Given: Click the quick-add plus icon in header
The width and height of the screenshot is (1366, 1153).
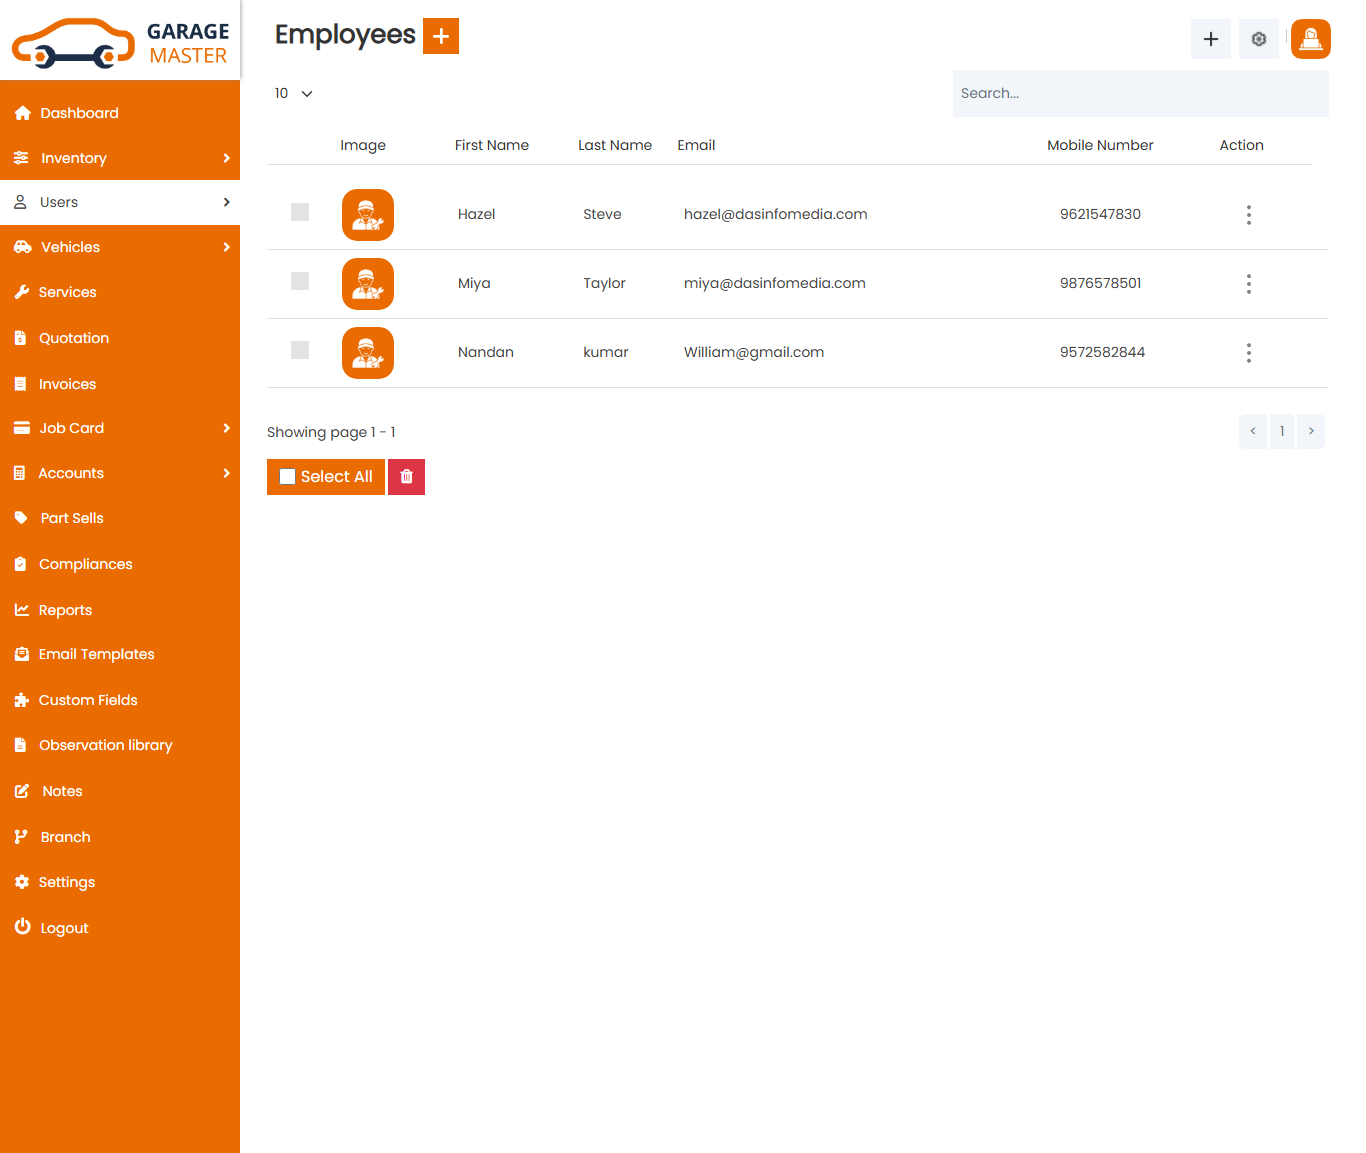Looking at the screenshot, I should point(1210,39).
